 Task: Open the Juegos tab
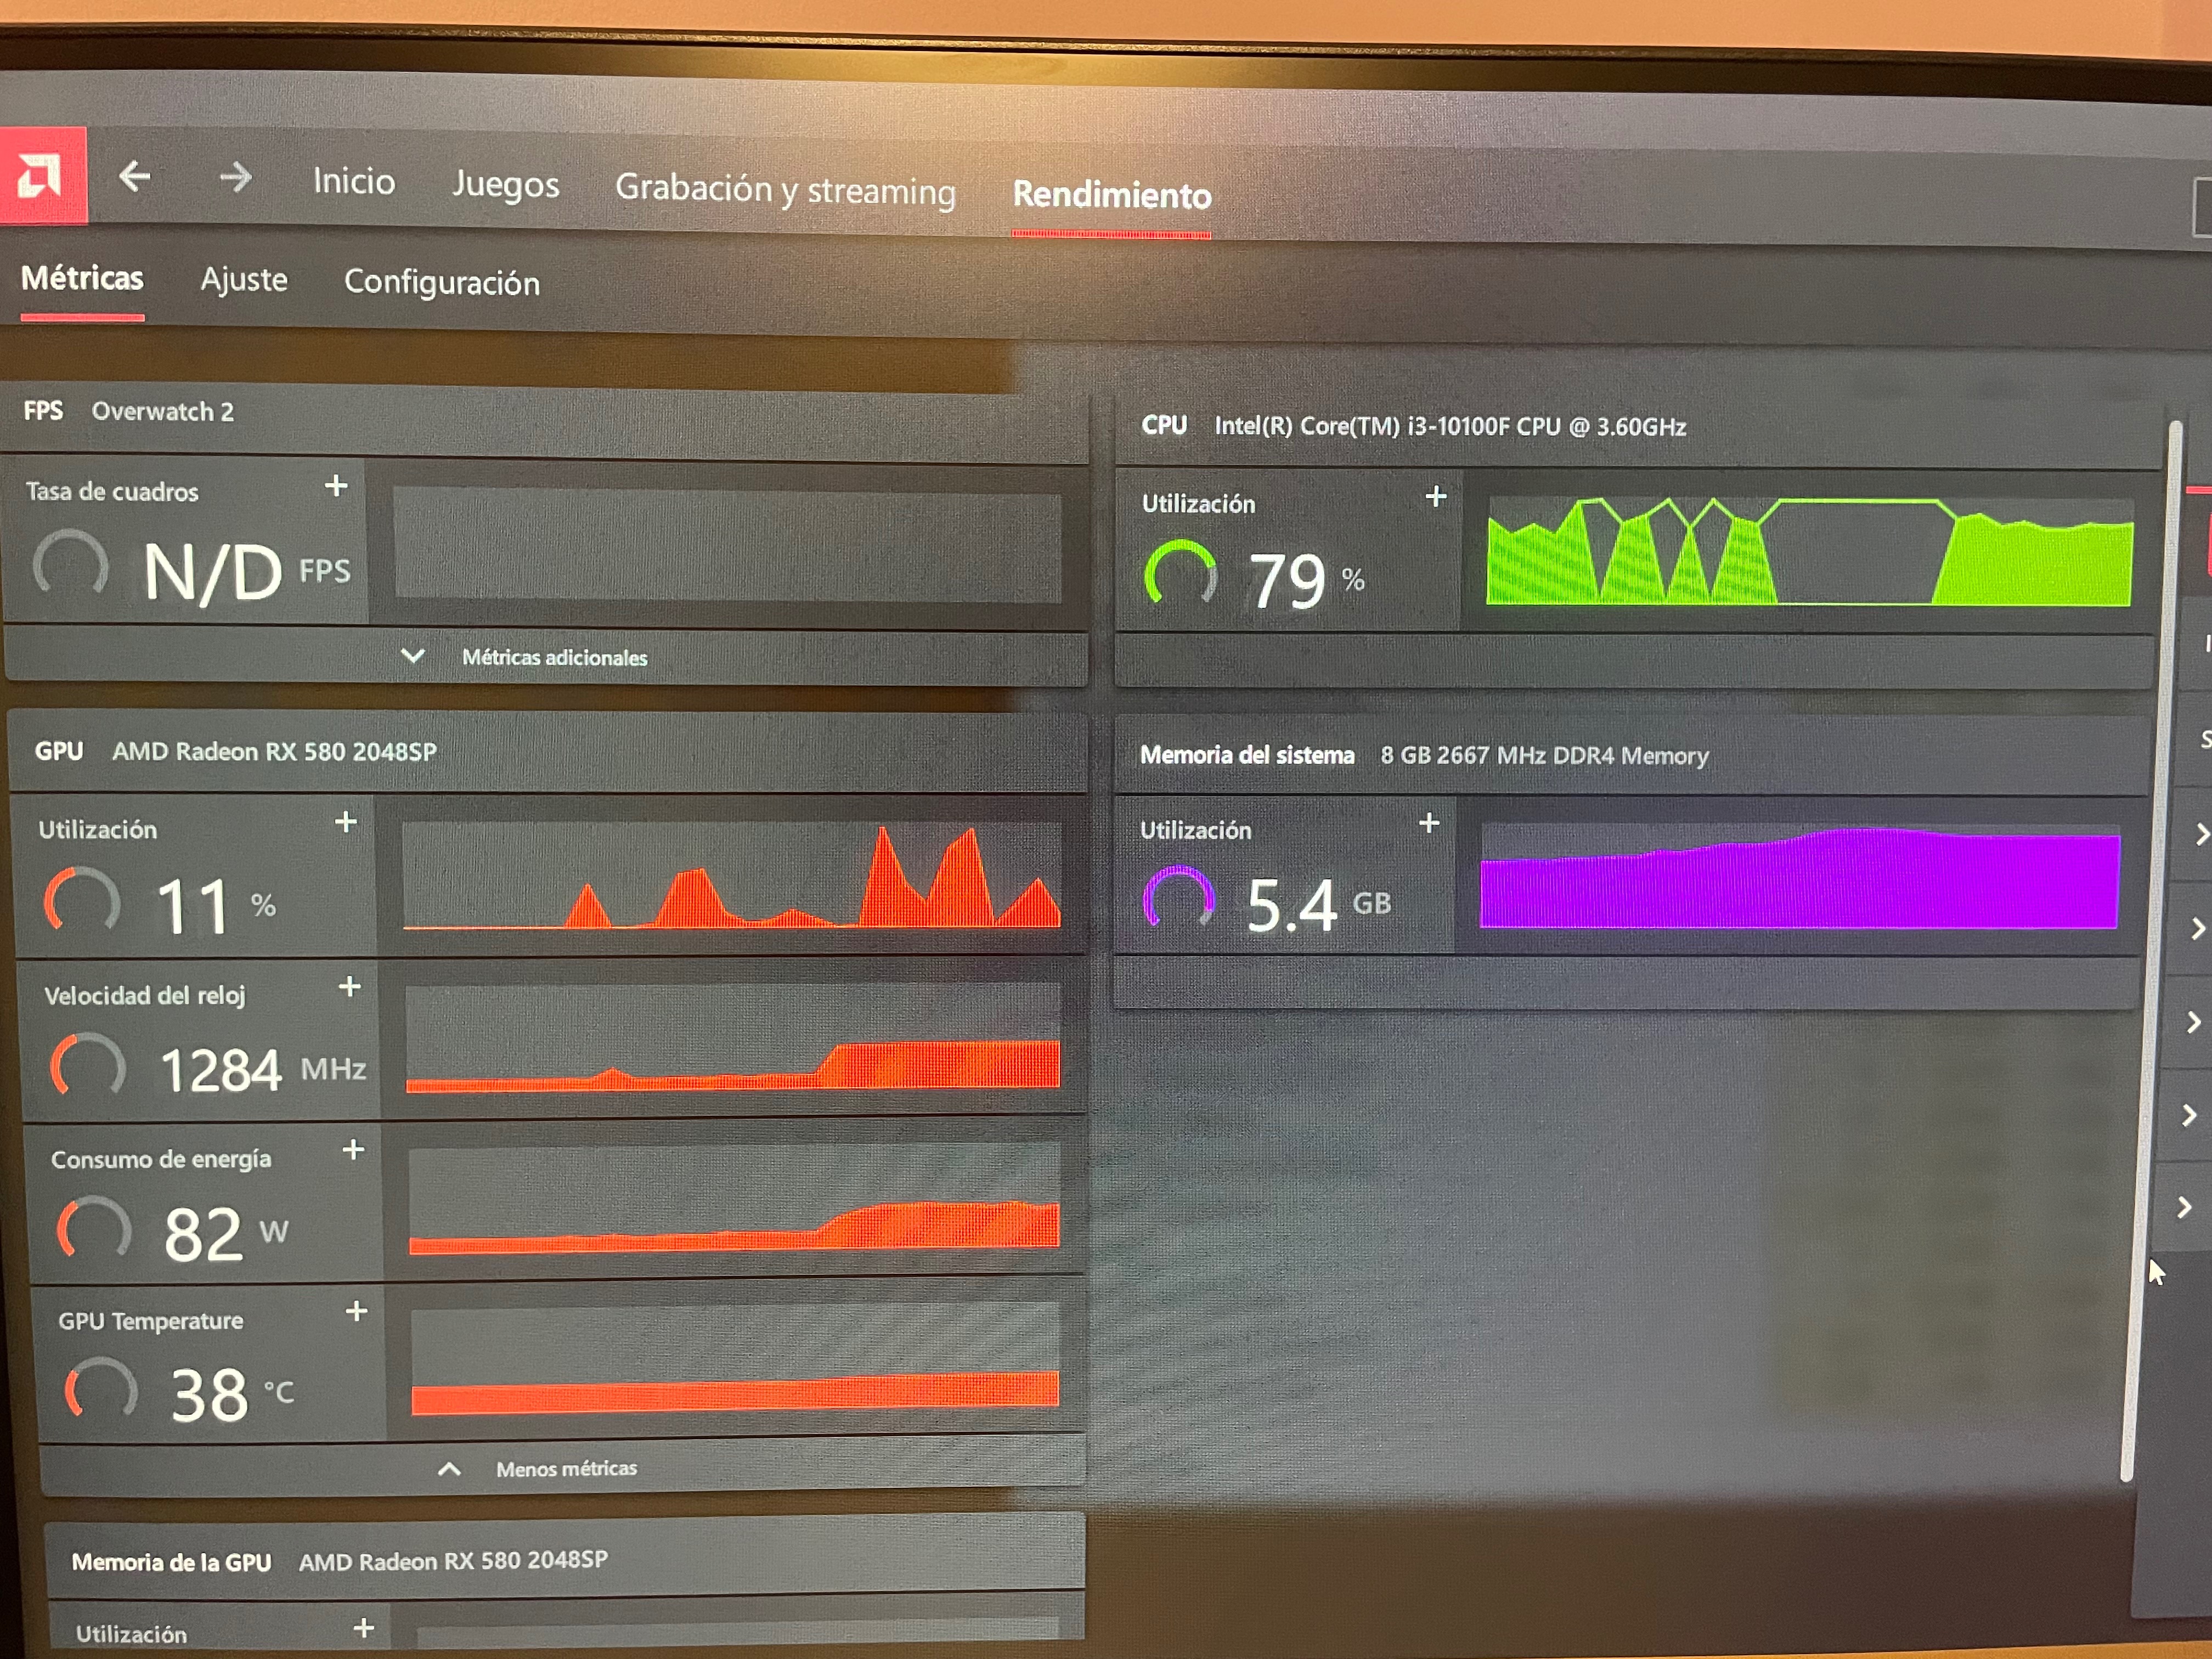[x=505, y=184]
